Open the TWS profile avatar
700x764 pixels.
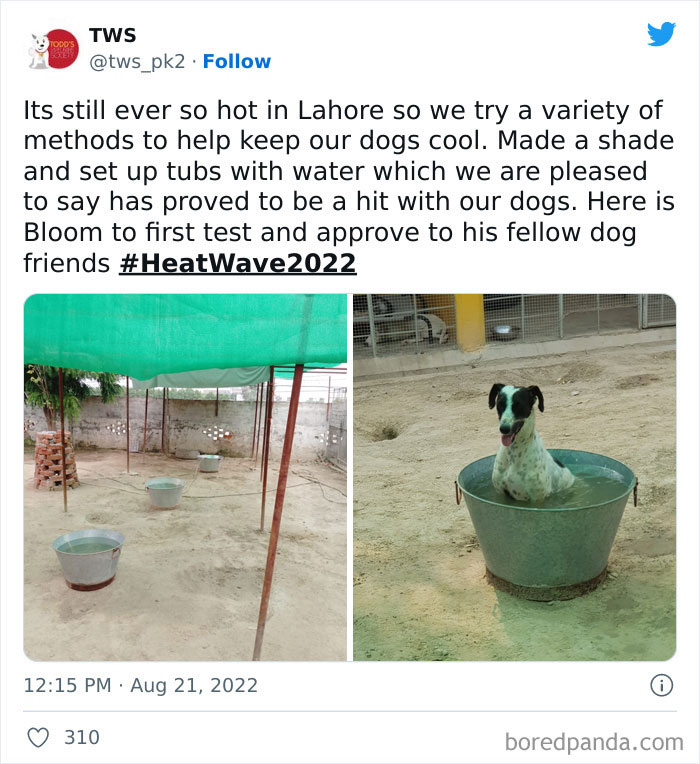point(53,49)
